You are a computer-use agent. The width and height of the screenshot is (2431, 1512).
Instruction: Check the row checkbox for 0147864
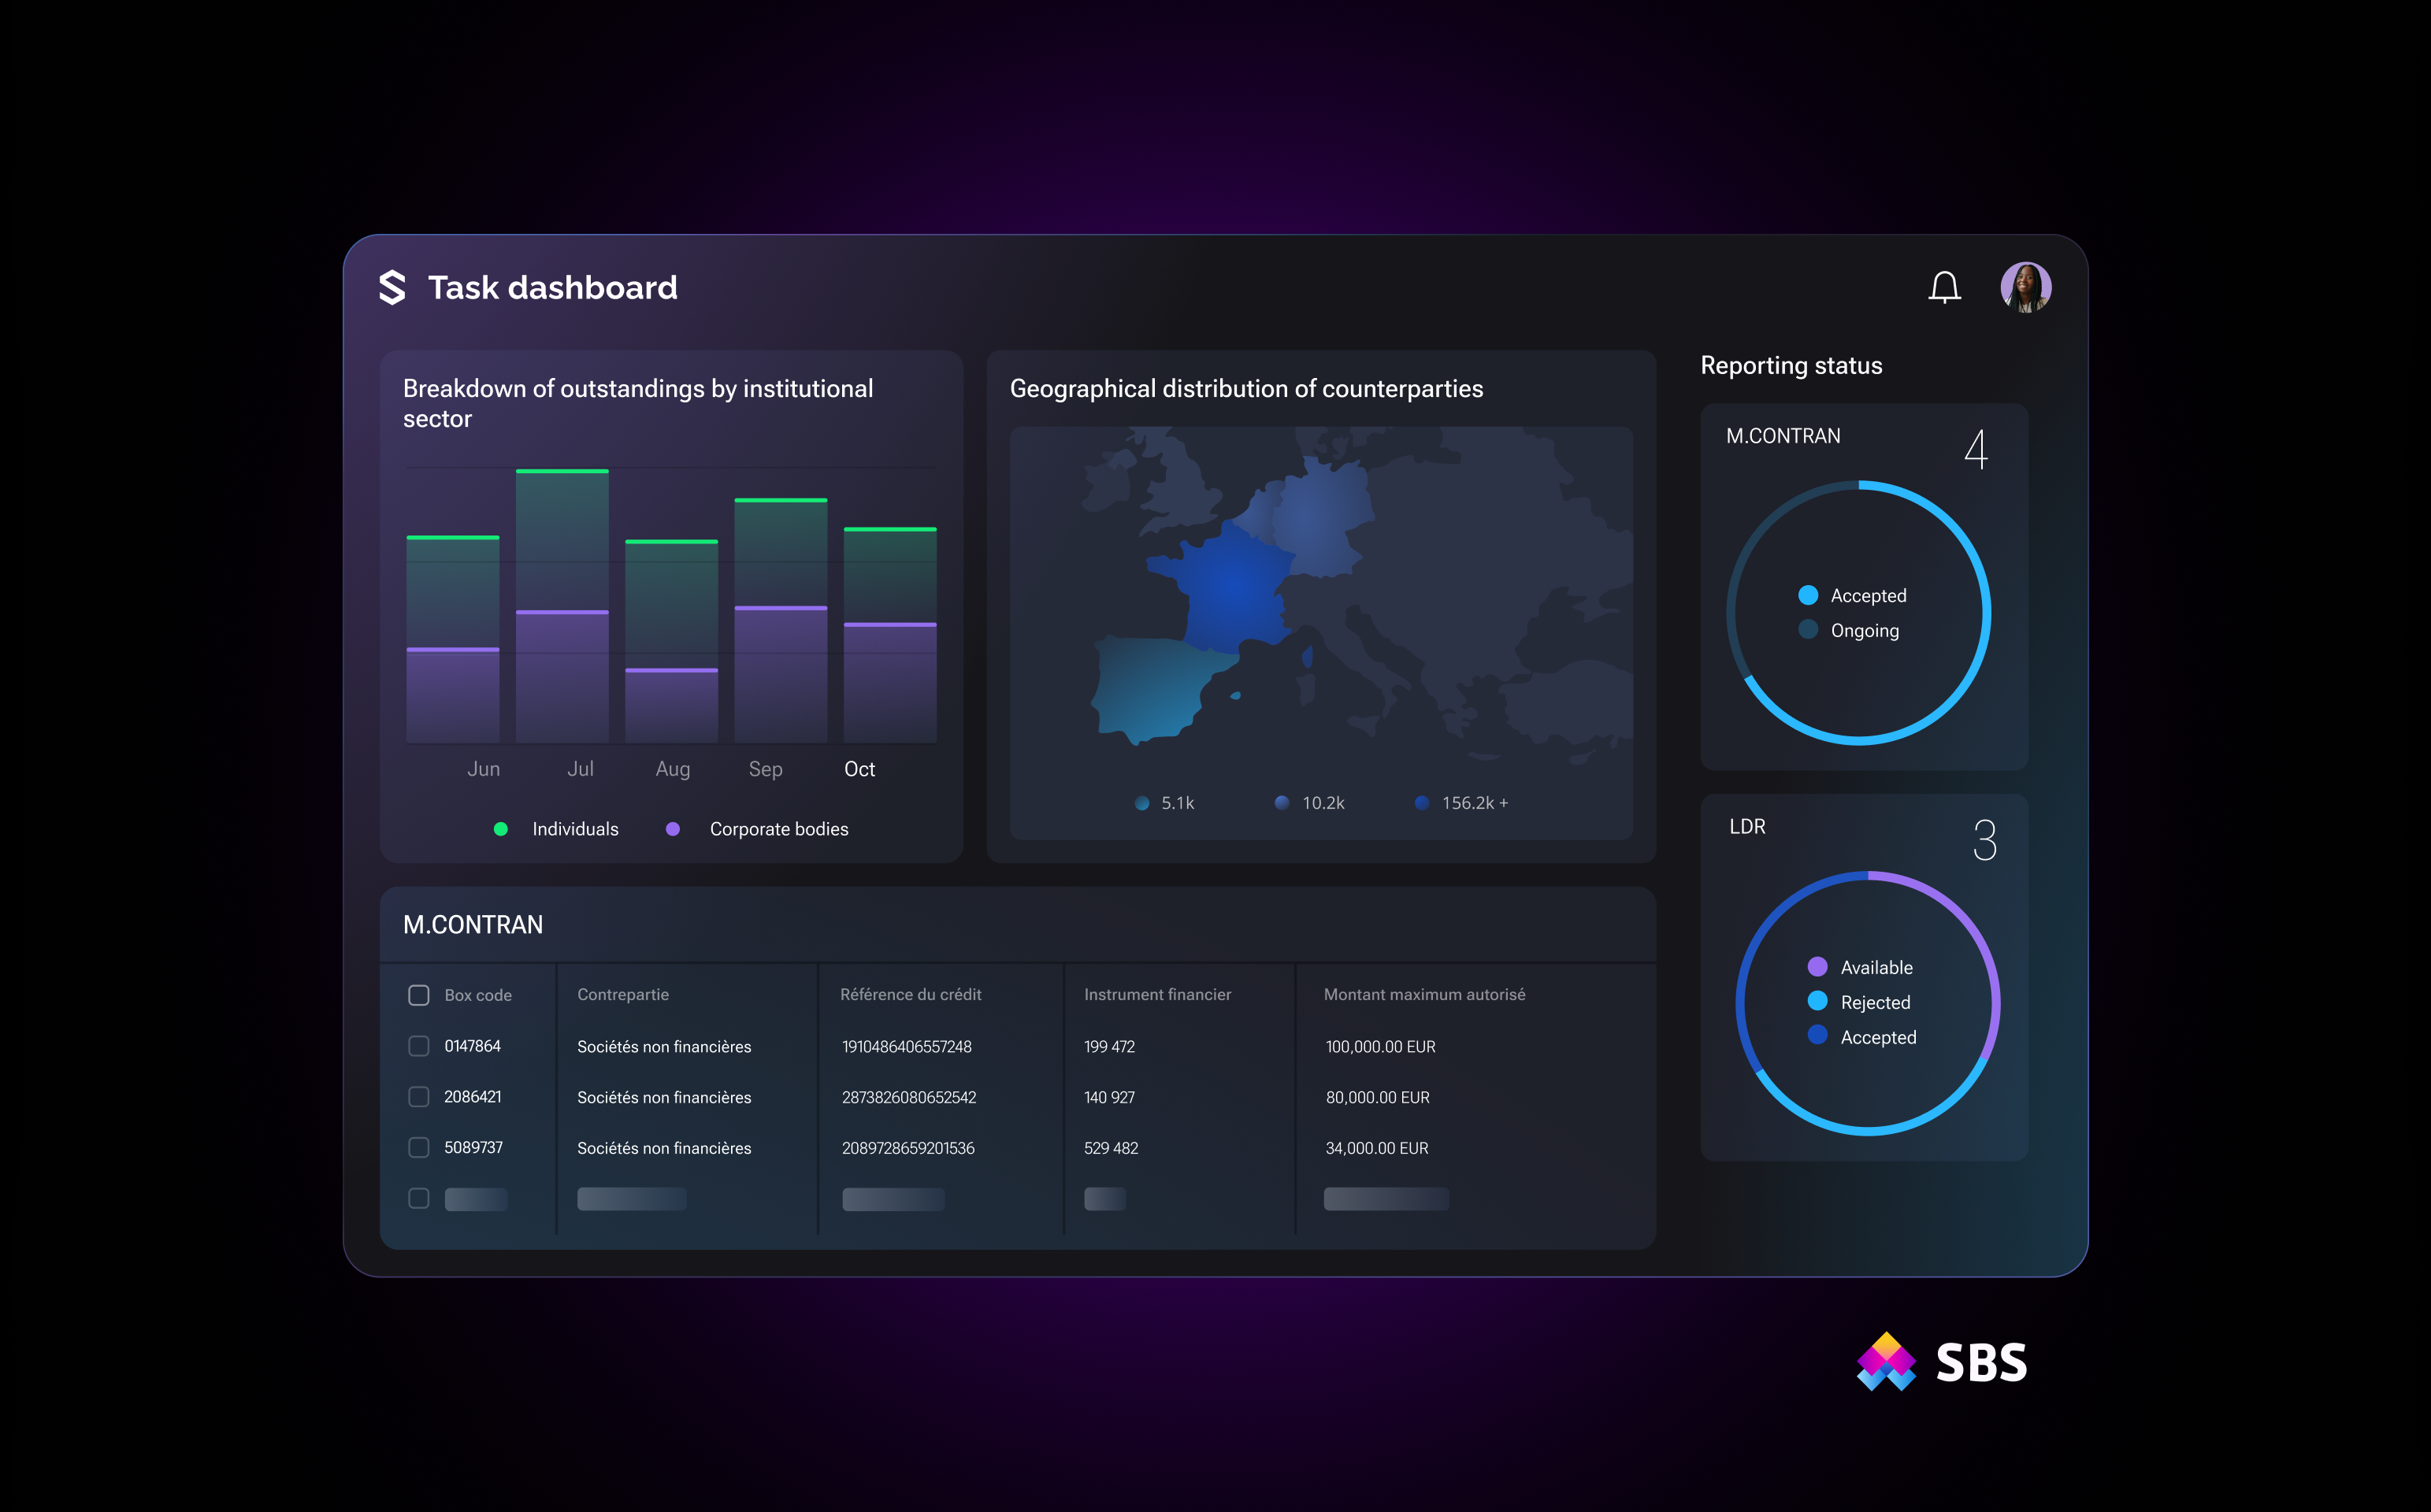pyautogui.click(x=419, y=1046)
